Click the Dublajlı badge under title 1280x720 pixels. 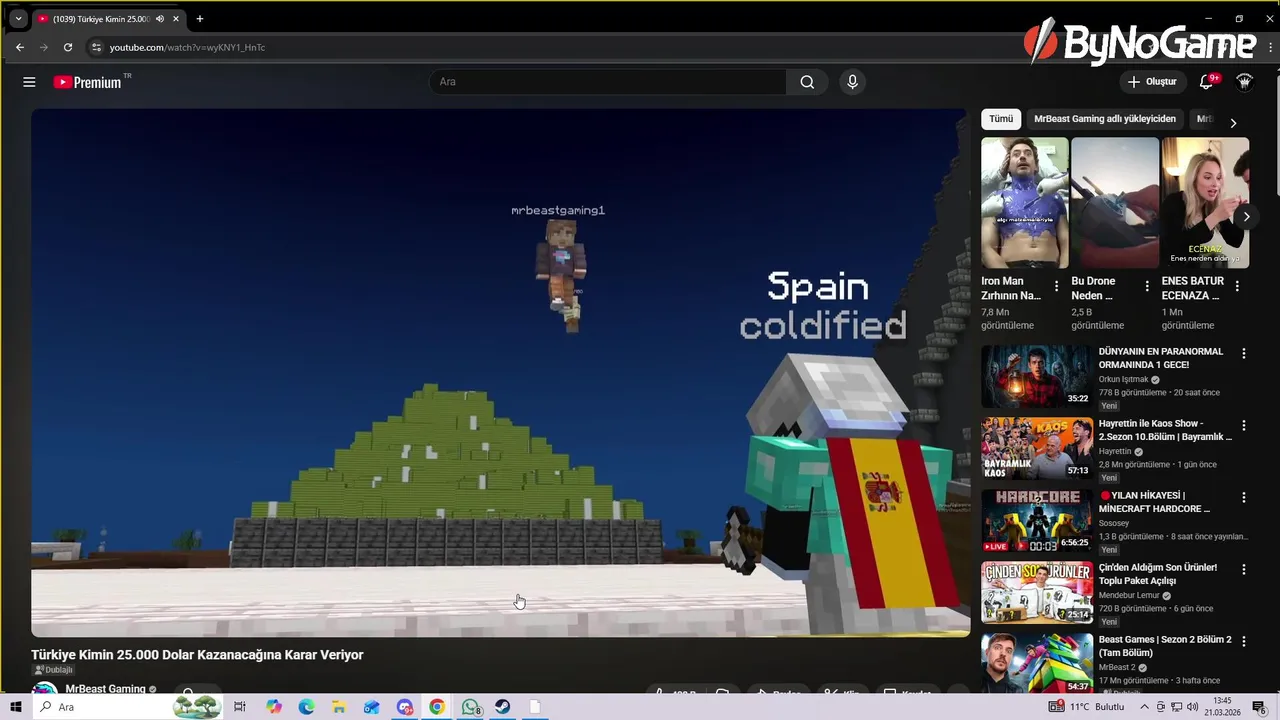54,670
